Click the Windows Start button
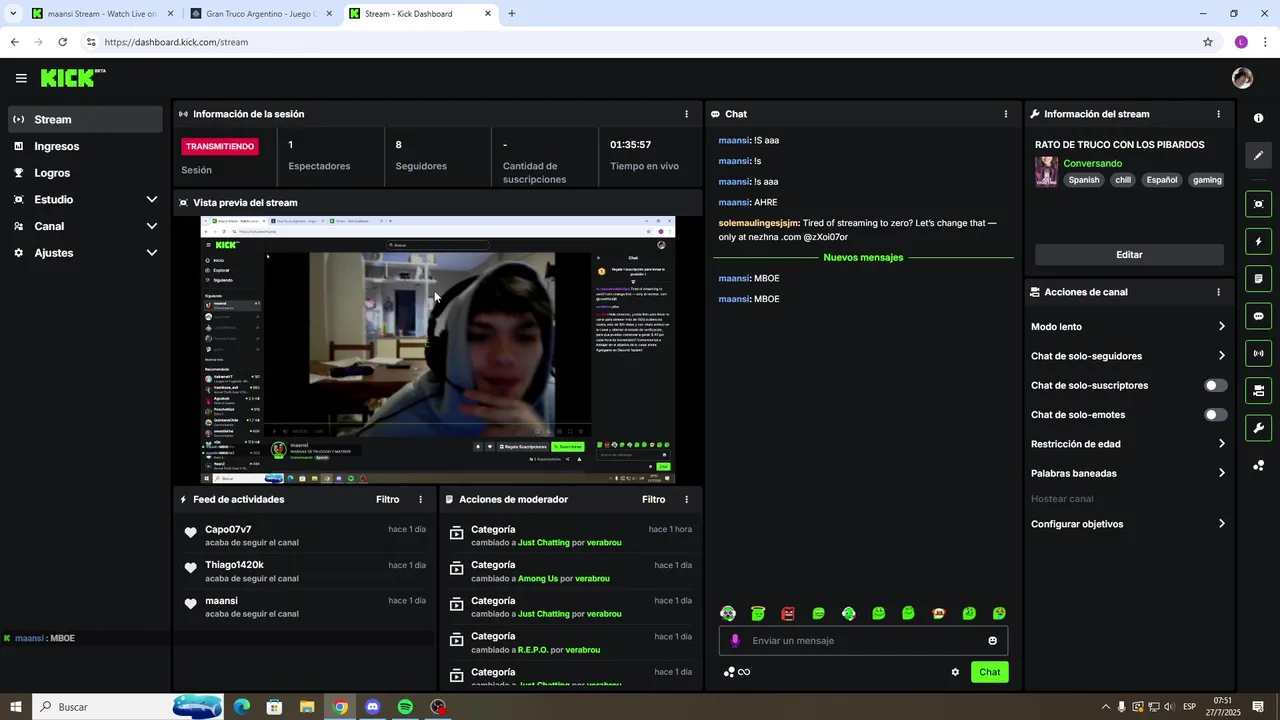This screenshot has height=720, width=1280. coord(16,707)
